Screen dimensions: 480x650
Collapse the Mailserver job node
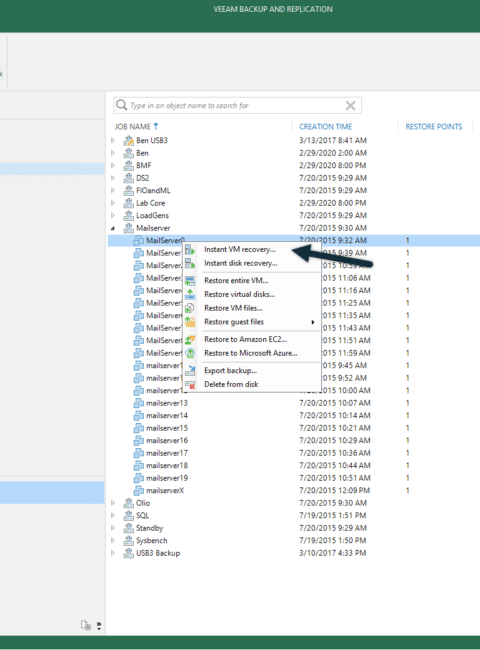(113, 228)
